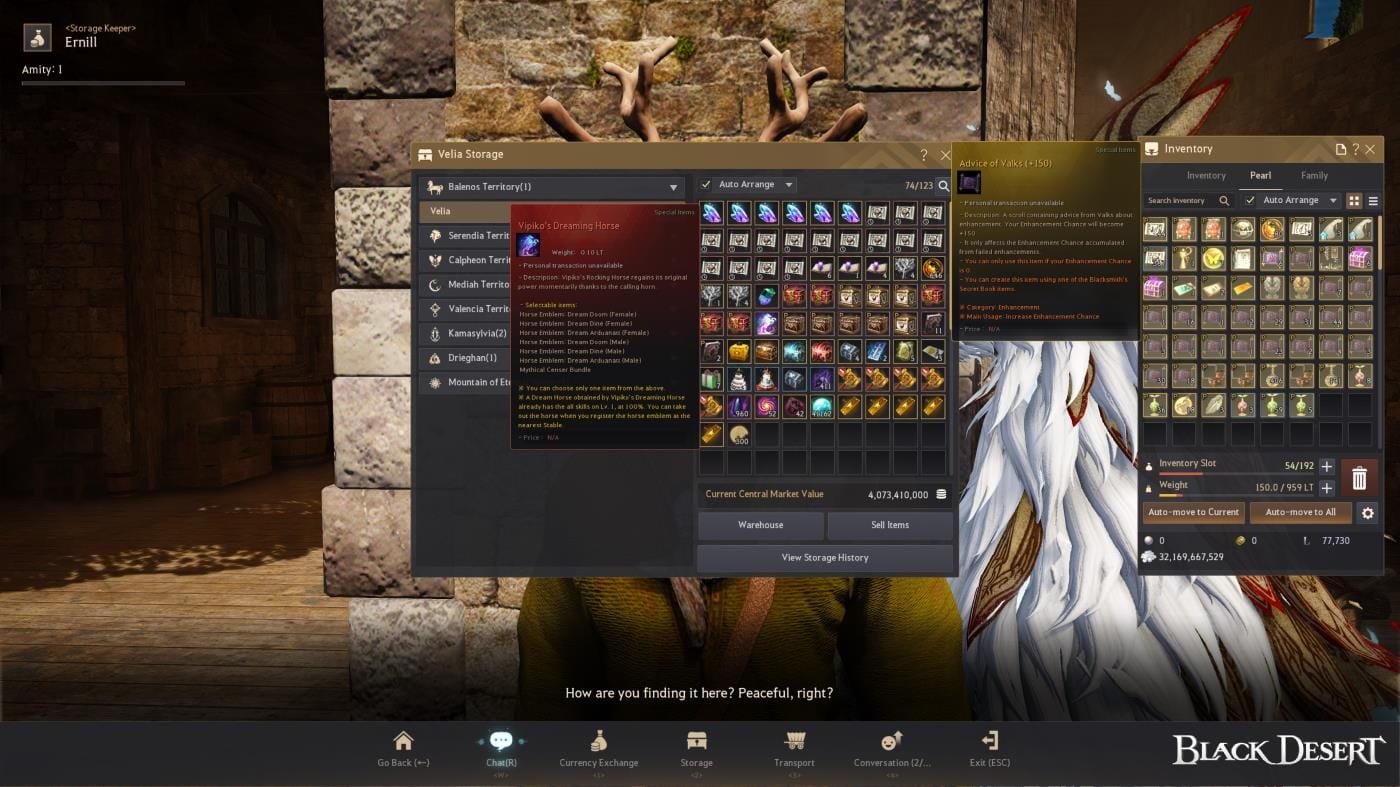Image resolution: width=1400 pixels, height=787 pixels.
Task: Select the Storage chest icon in bottom bar
Action: pos(697,741)
